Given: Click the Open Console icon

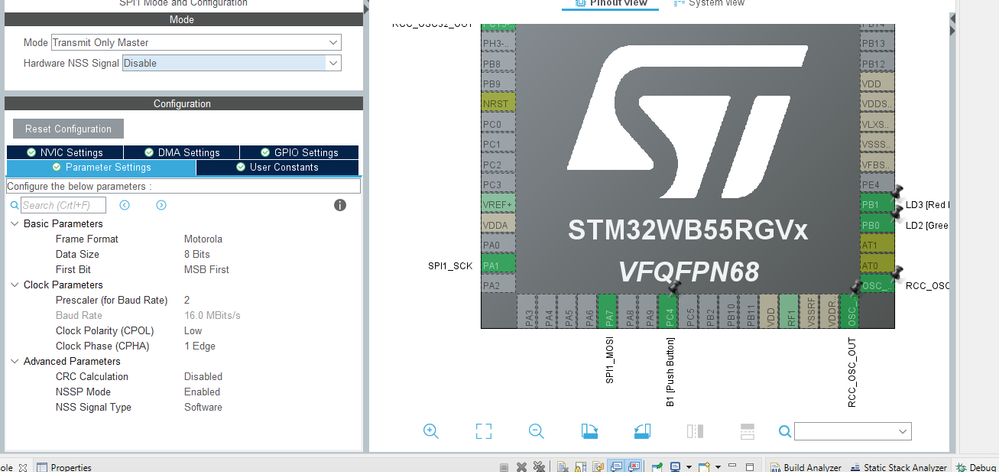Looking at the screenshot, I should 704,467.
